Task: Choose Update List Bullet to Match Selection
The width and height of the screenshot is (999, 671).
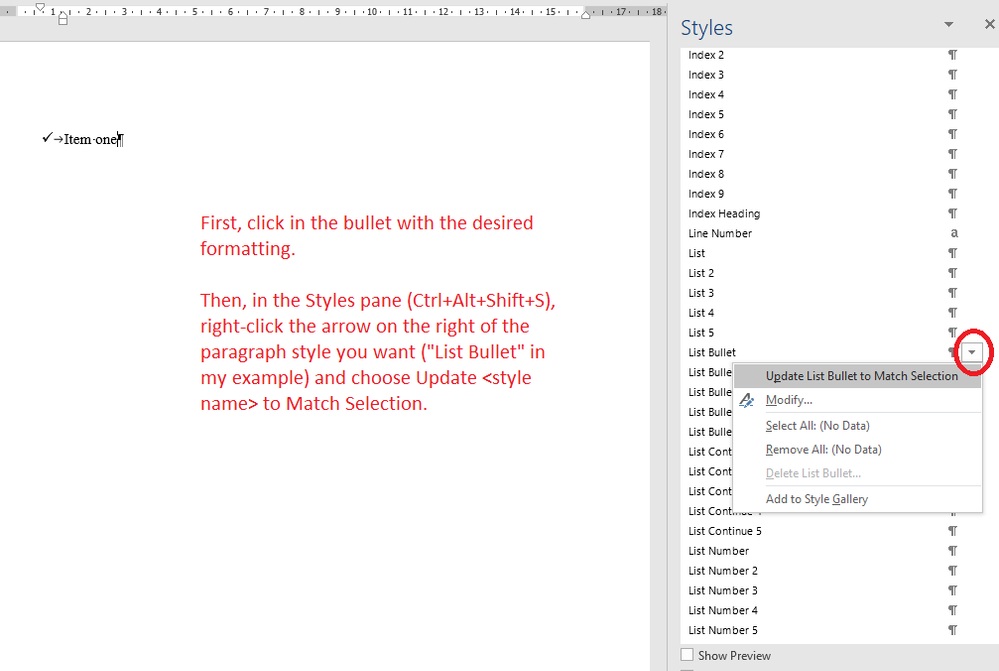Action: tap(858, 376)
